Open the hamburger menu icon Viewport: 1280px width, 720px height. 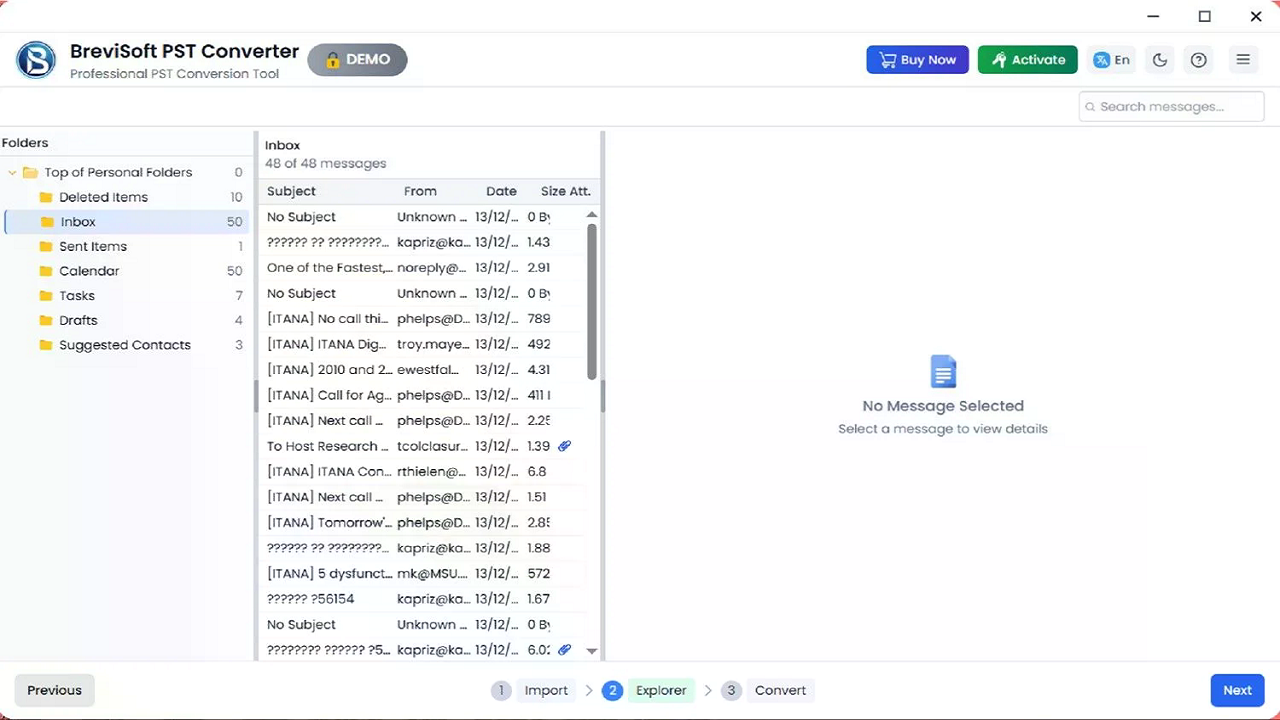[x=1243, y=60]
